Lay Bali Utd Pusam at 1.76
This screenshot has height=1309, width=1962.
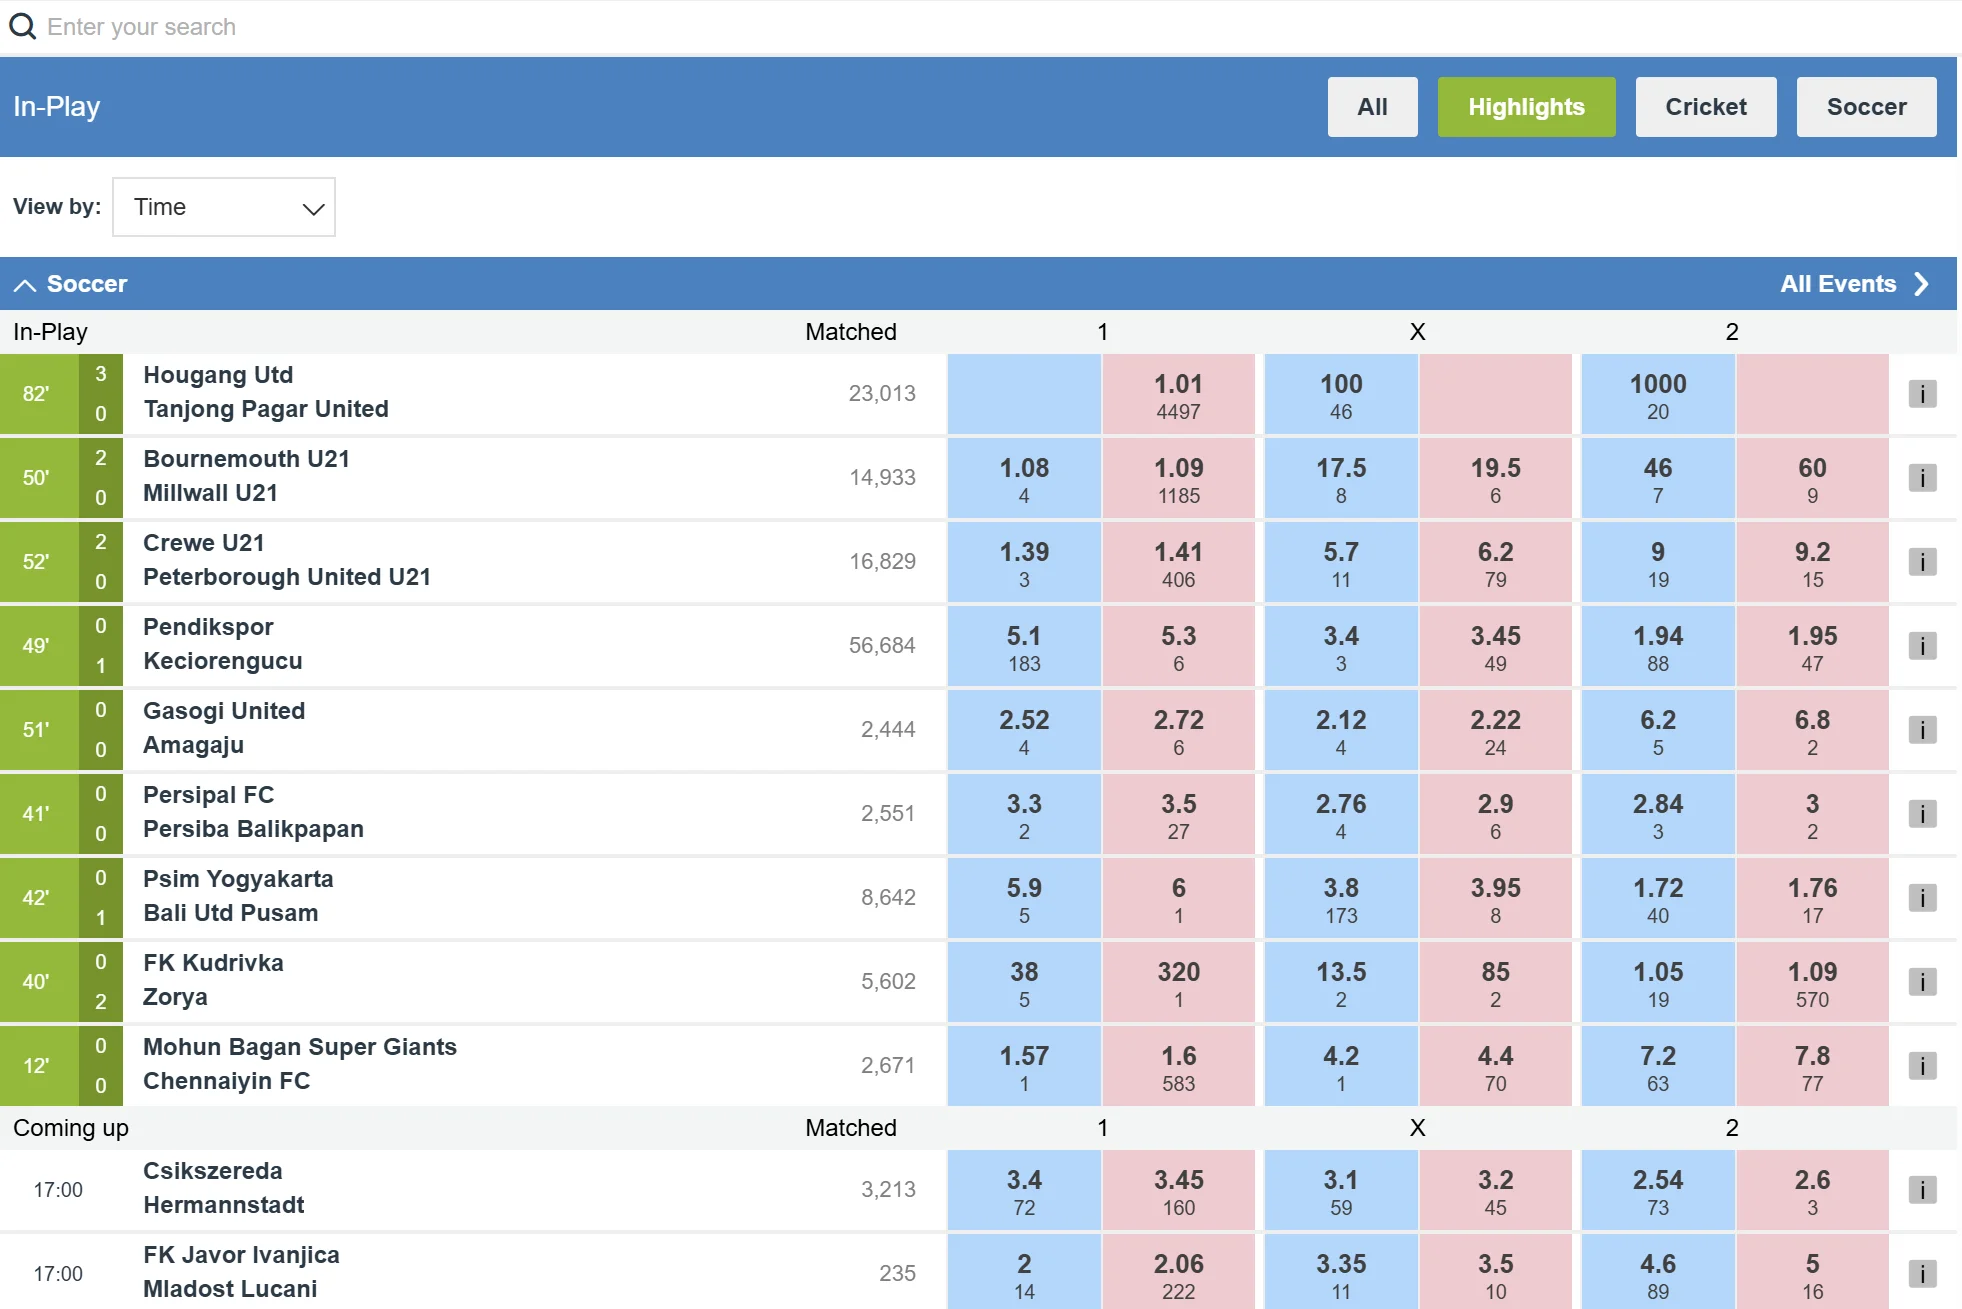(x=1812, y=898)
